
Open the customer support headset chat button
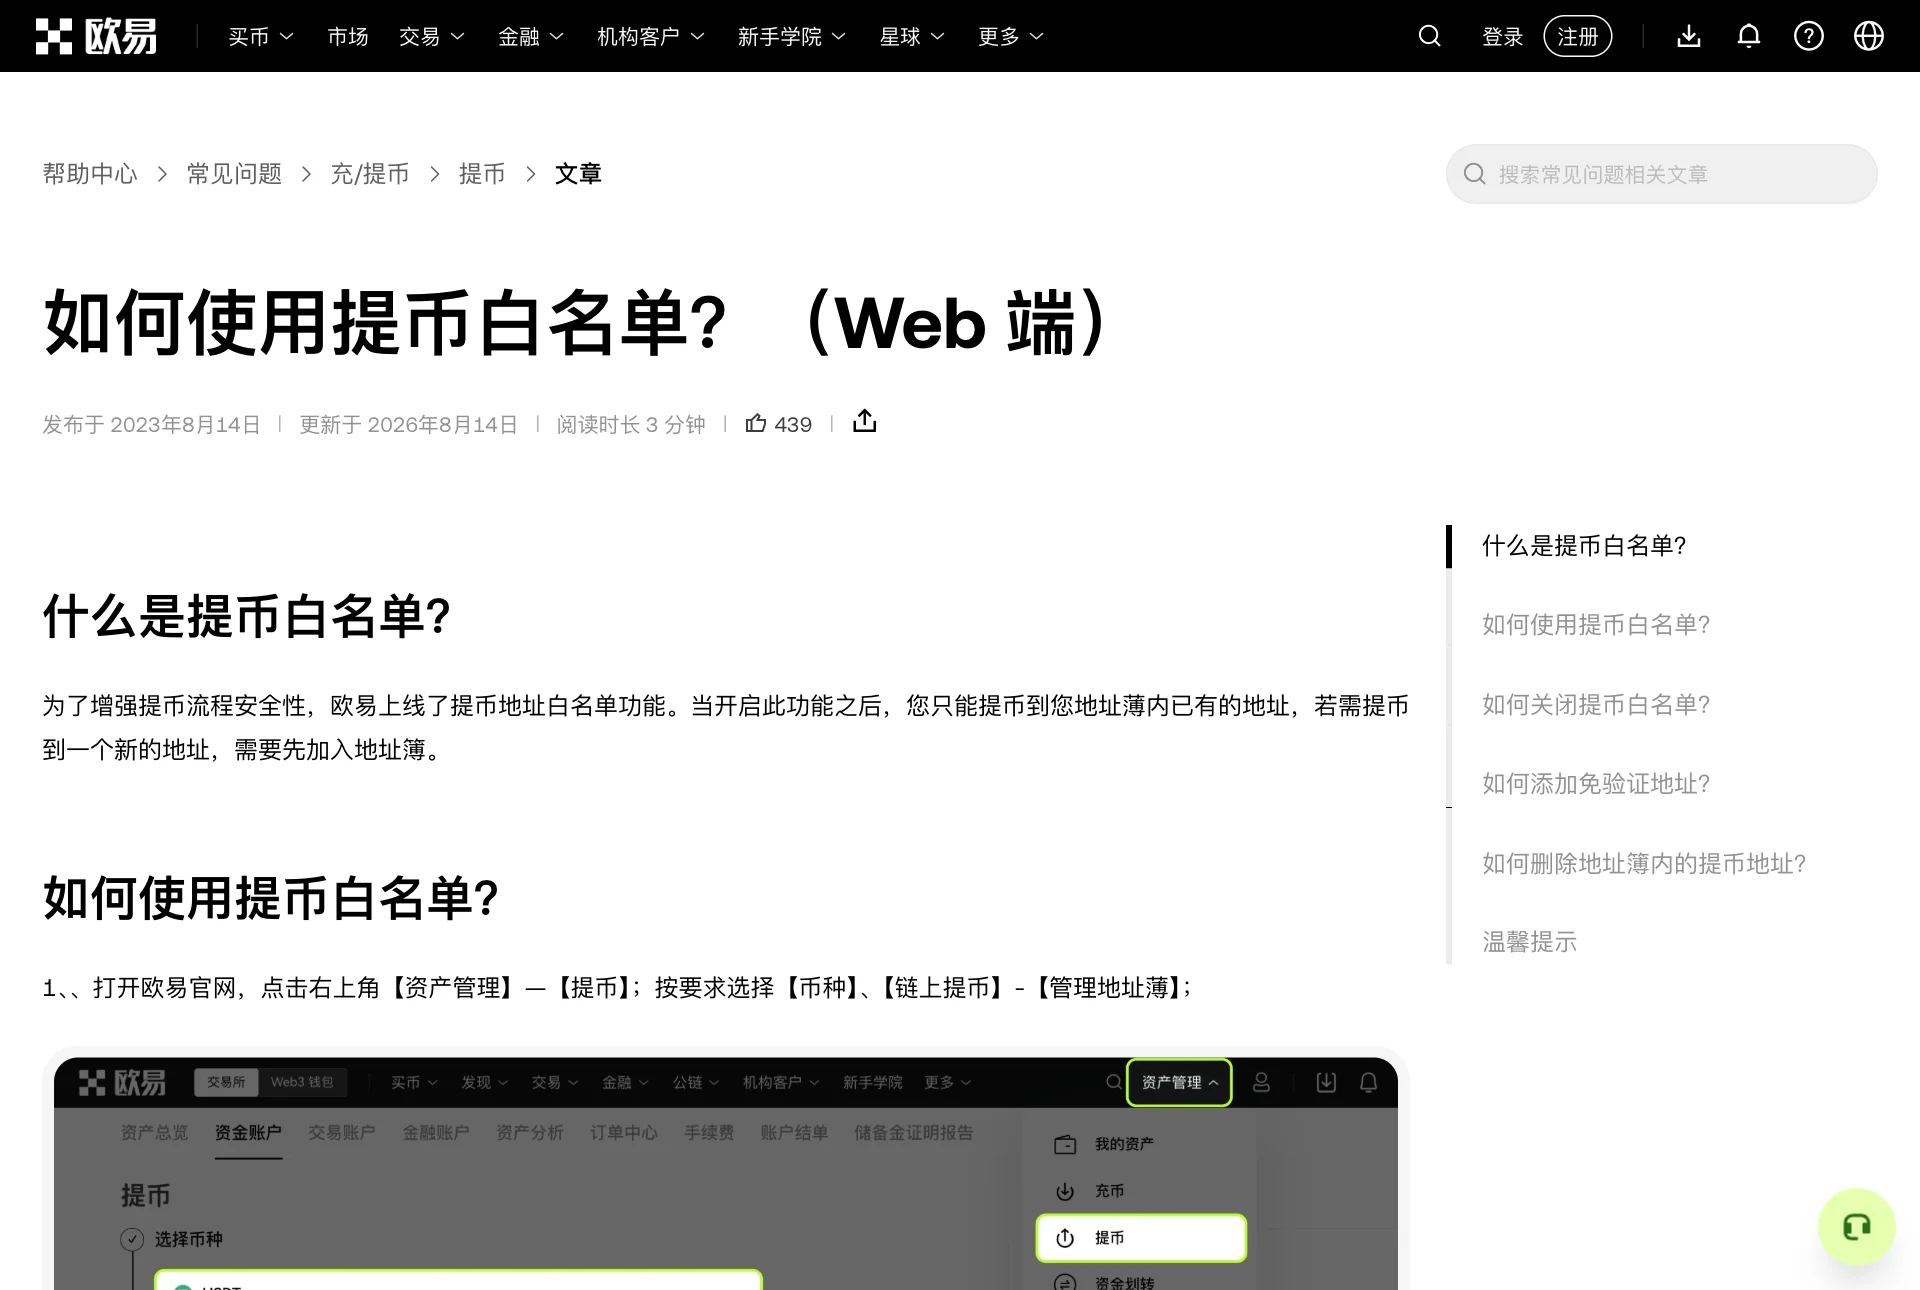coord(1857,1227)
